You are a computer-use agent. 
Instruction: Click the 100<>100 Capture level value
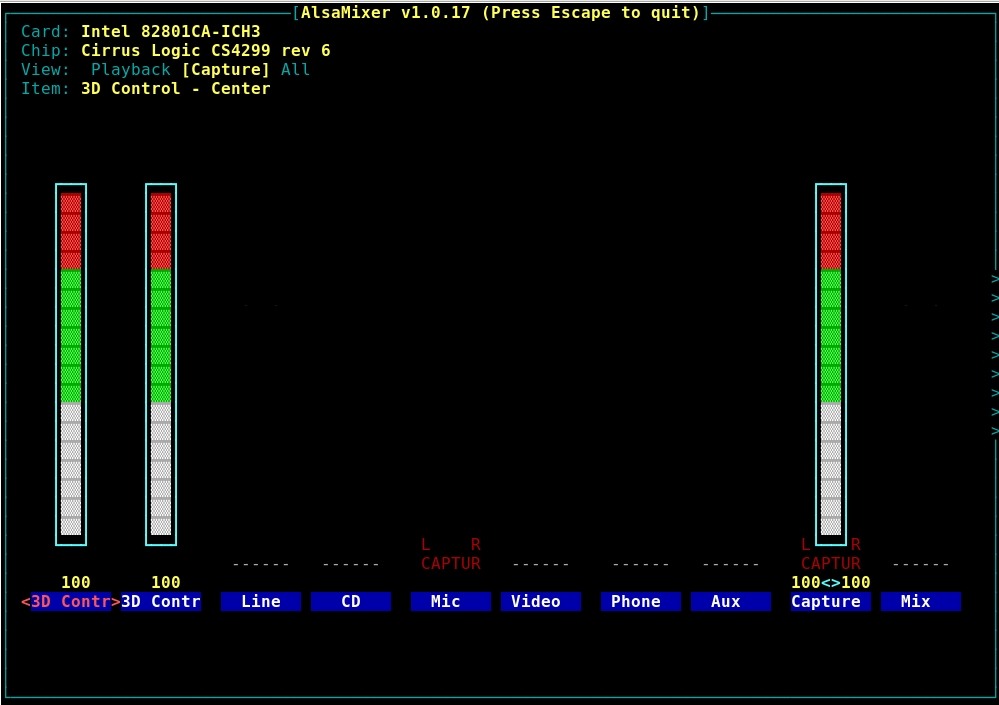click(831, 583)
